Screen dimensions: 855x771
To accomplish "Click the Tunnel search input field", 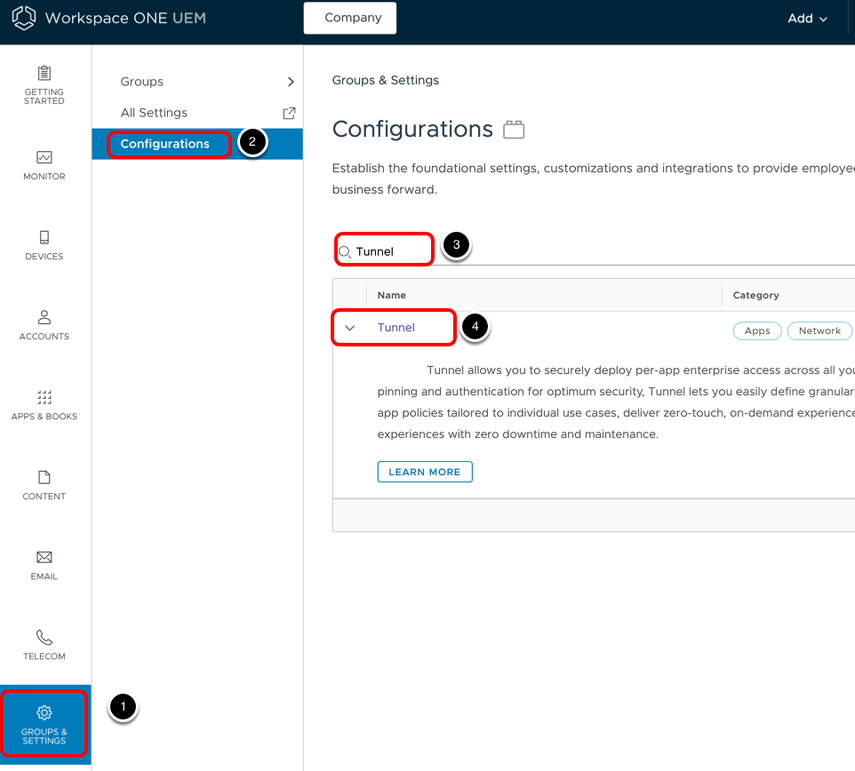I will (x=390, y=252).
